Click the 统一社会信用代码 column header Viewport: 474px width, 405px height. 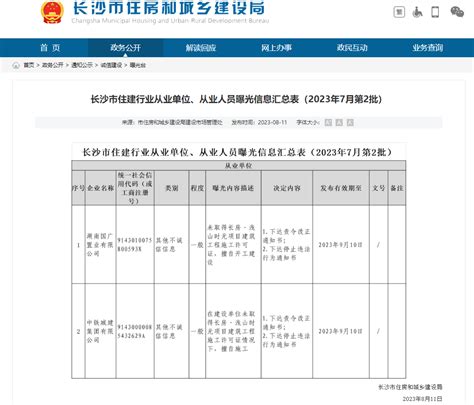[x=135, y=188]
